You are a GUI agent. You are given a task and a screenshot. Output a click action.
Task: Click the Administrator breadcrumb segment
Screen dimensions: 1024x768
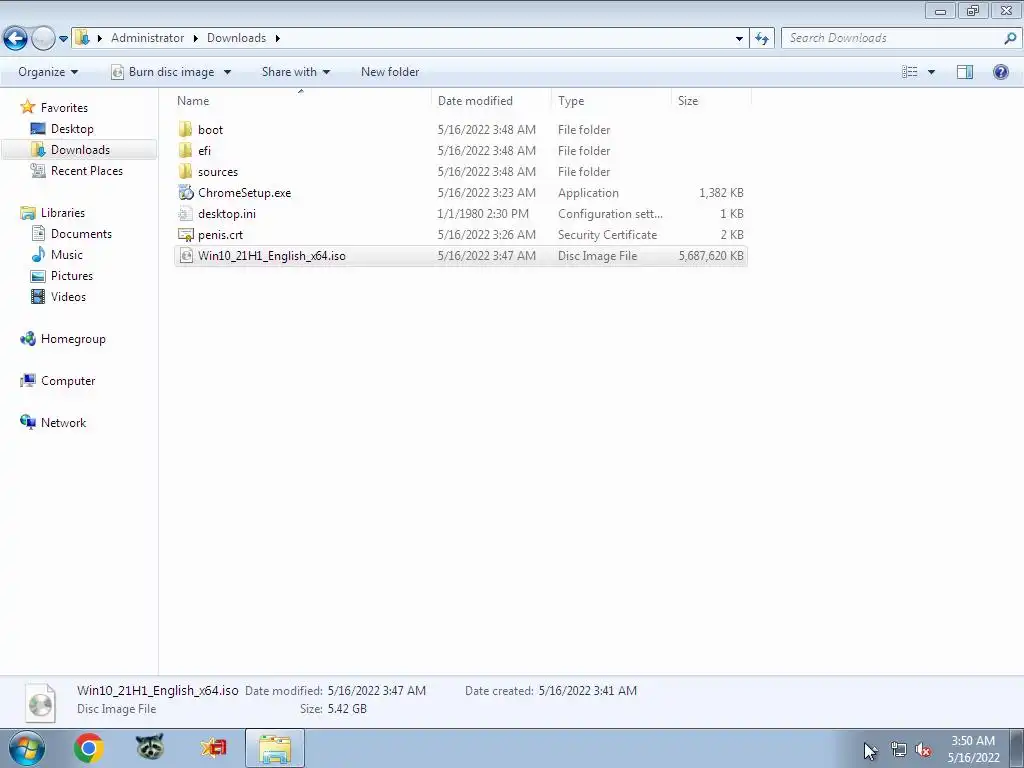[147, 38]
